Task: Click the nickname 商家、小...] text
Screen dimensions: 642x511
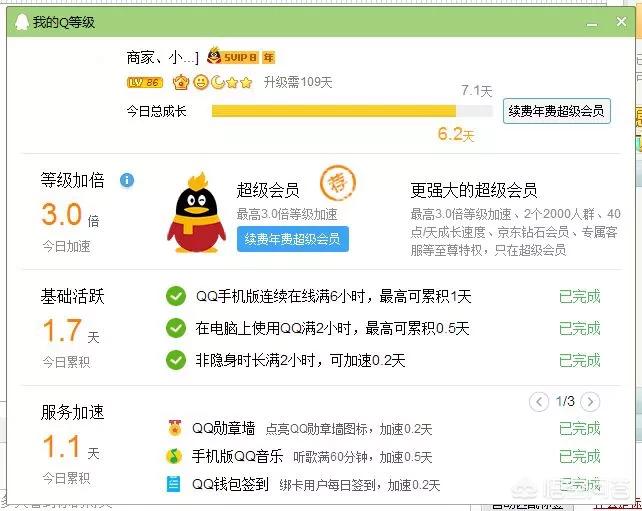Action: [162, 58]
